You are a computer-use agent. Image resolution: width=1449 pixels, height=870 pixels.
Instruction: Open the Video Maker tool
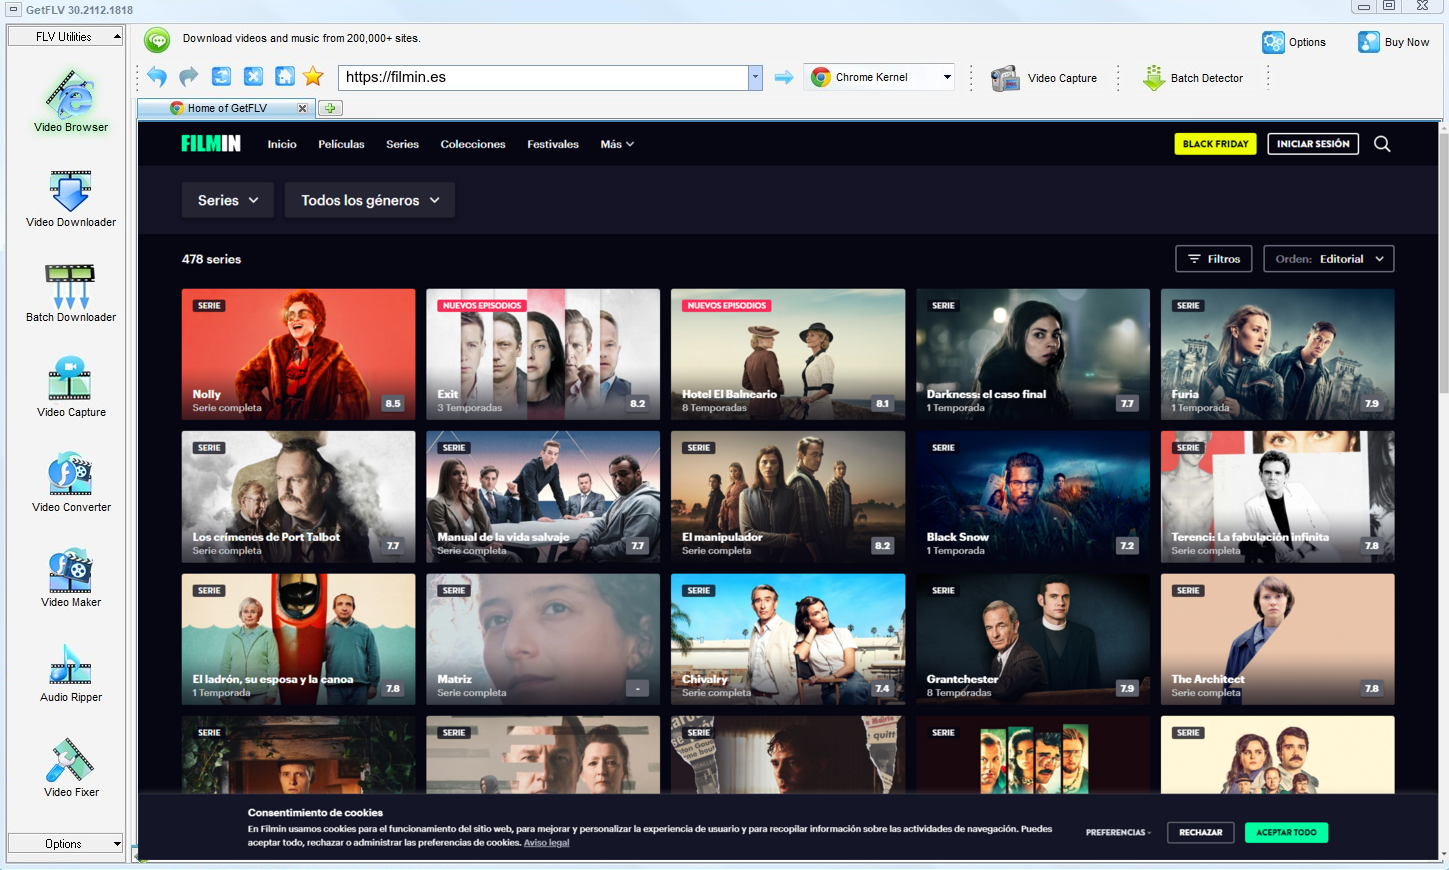pos(71,577)
